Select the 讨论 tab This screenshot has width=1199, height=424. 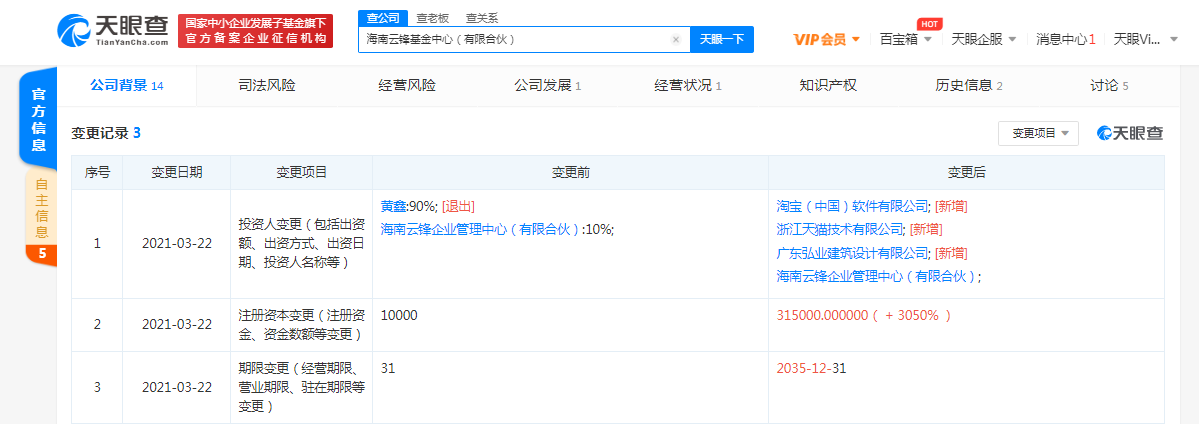coord(1109,86)
